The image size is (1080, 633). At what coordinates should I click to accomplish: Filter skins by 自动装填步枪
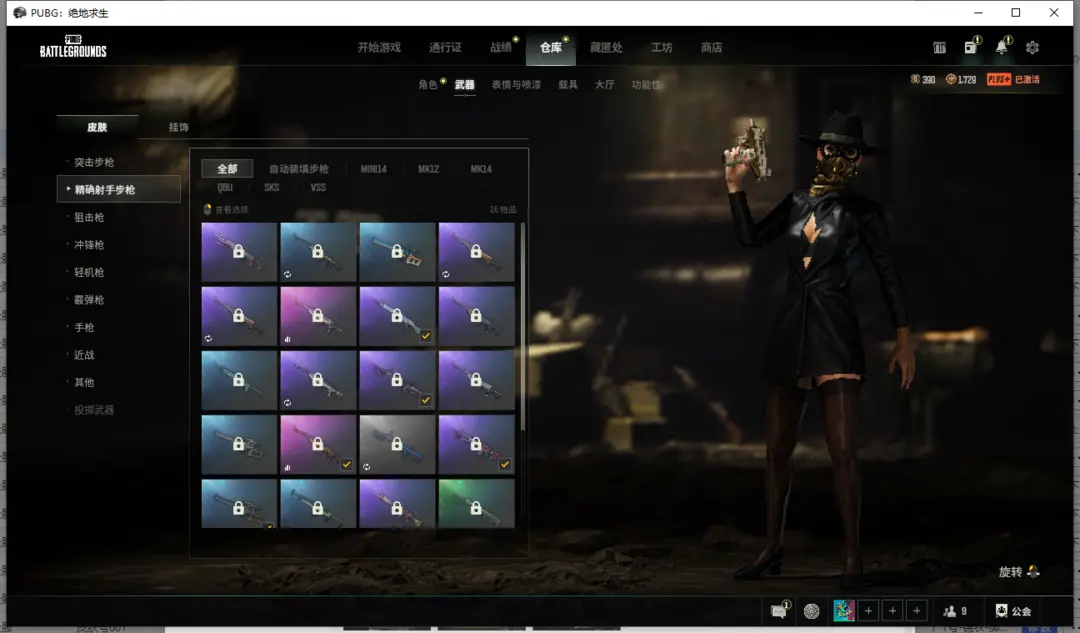click(299, 169)
